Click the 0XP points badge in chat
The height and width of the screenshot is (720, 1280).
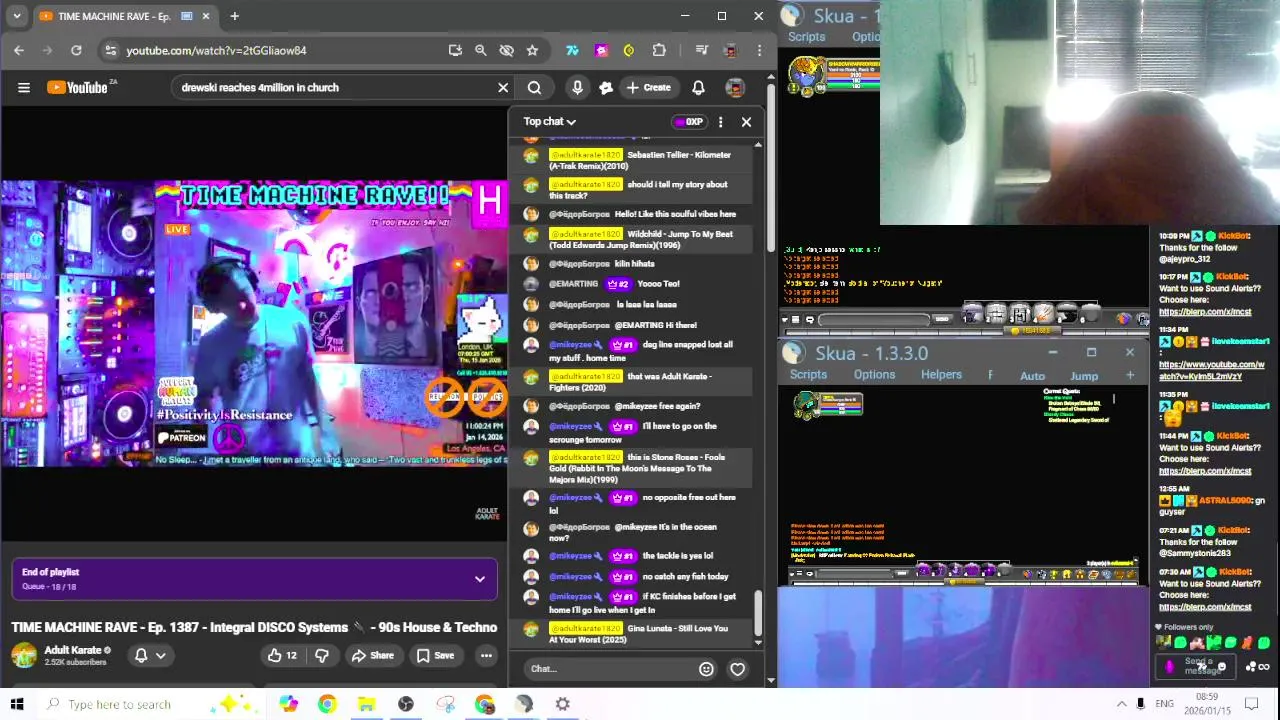coord(689,122)
